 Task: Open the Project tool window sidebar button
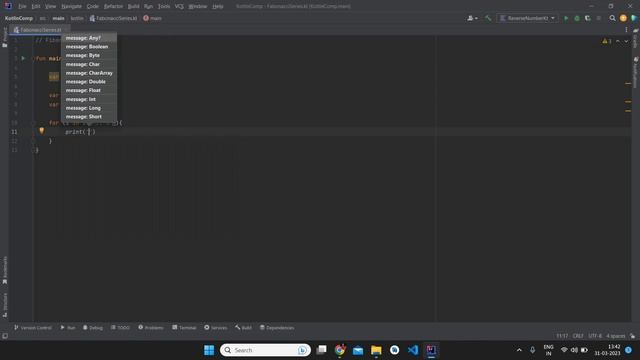point(4,38)
